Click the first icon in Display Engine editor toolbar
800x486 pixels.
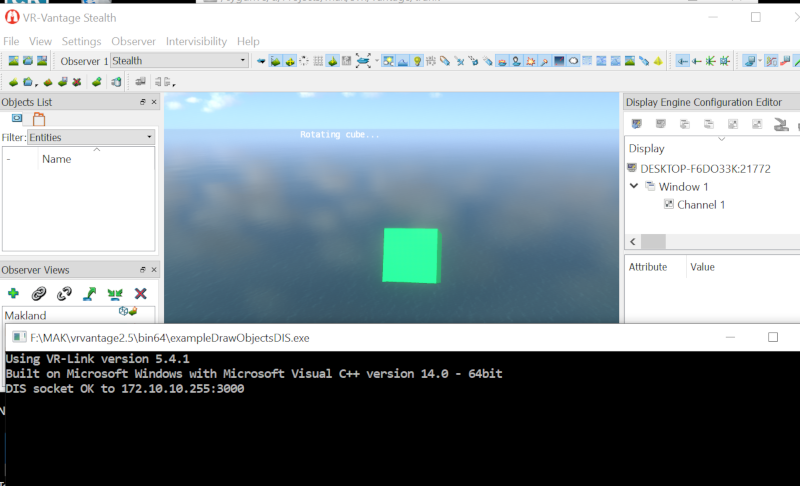637,124
